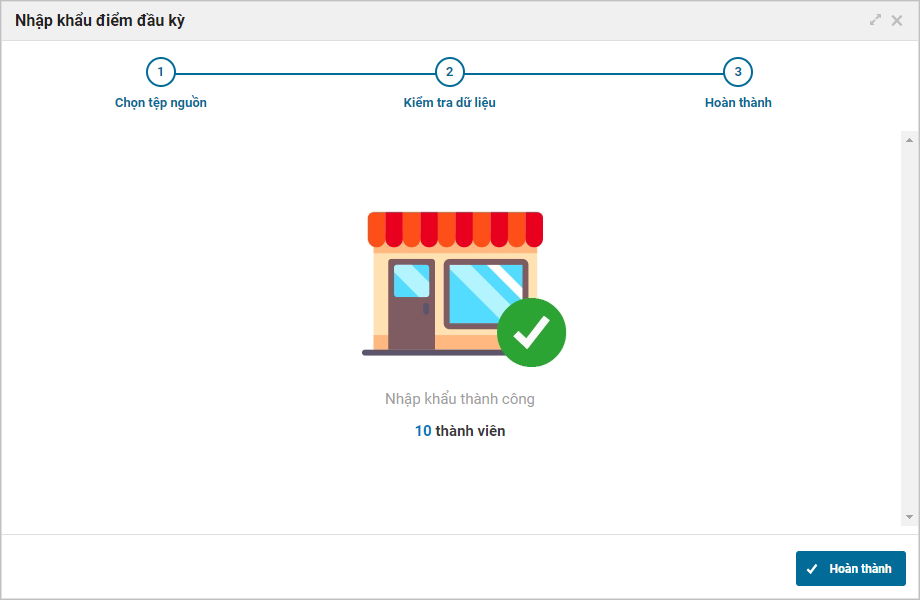Click the green checkmark badge
The height and width of the screenshot is (600, 920).
pos(531,333)
